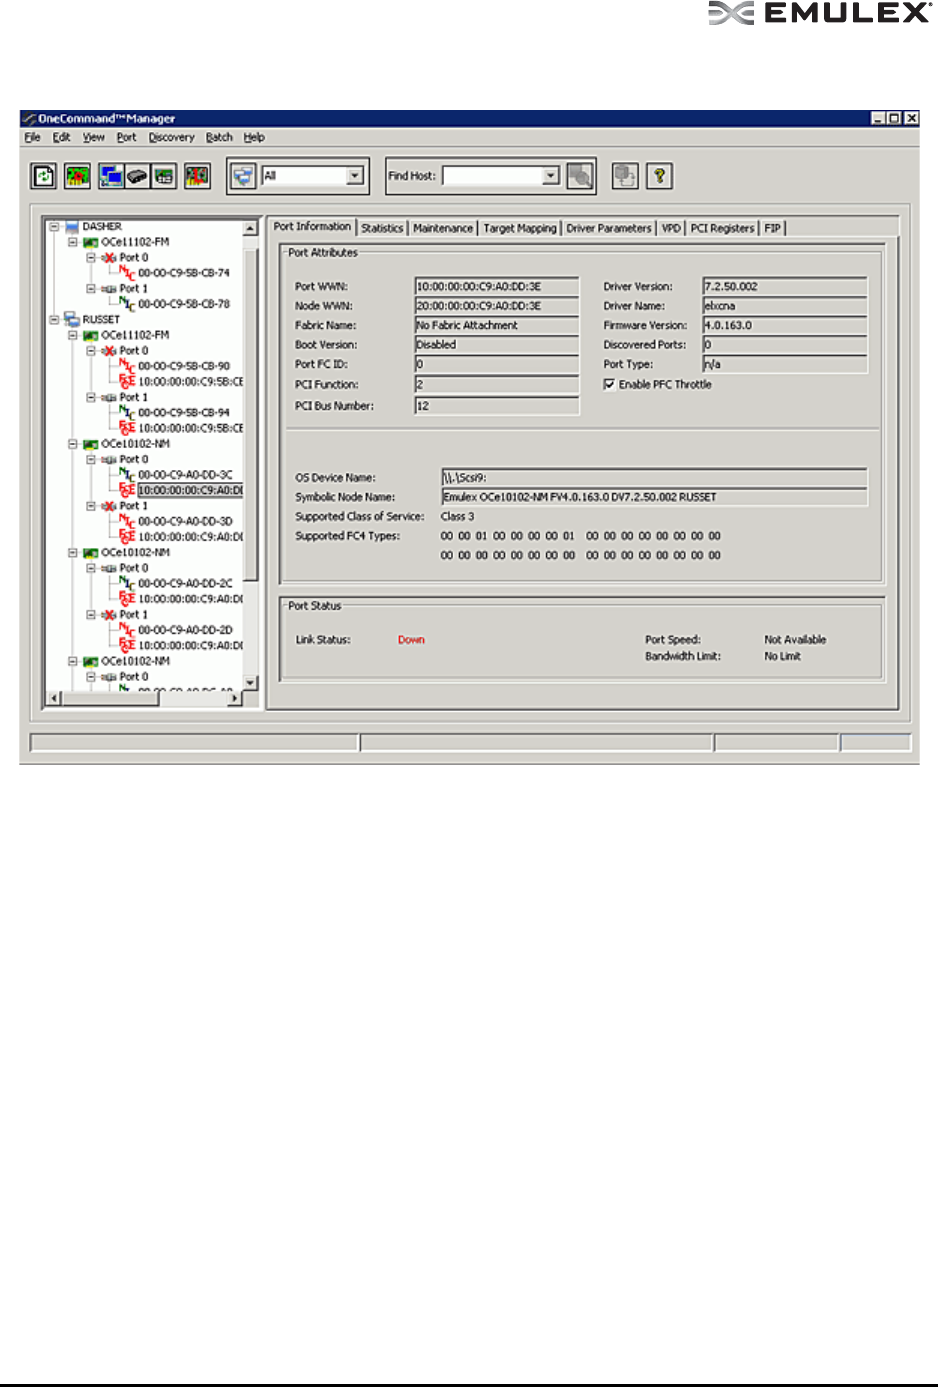This screenshot has width=938, height=1387.
Task: Click the red Down link status text
Action: pos(411,639)
